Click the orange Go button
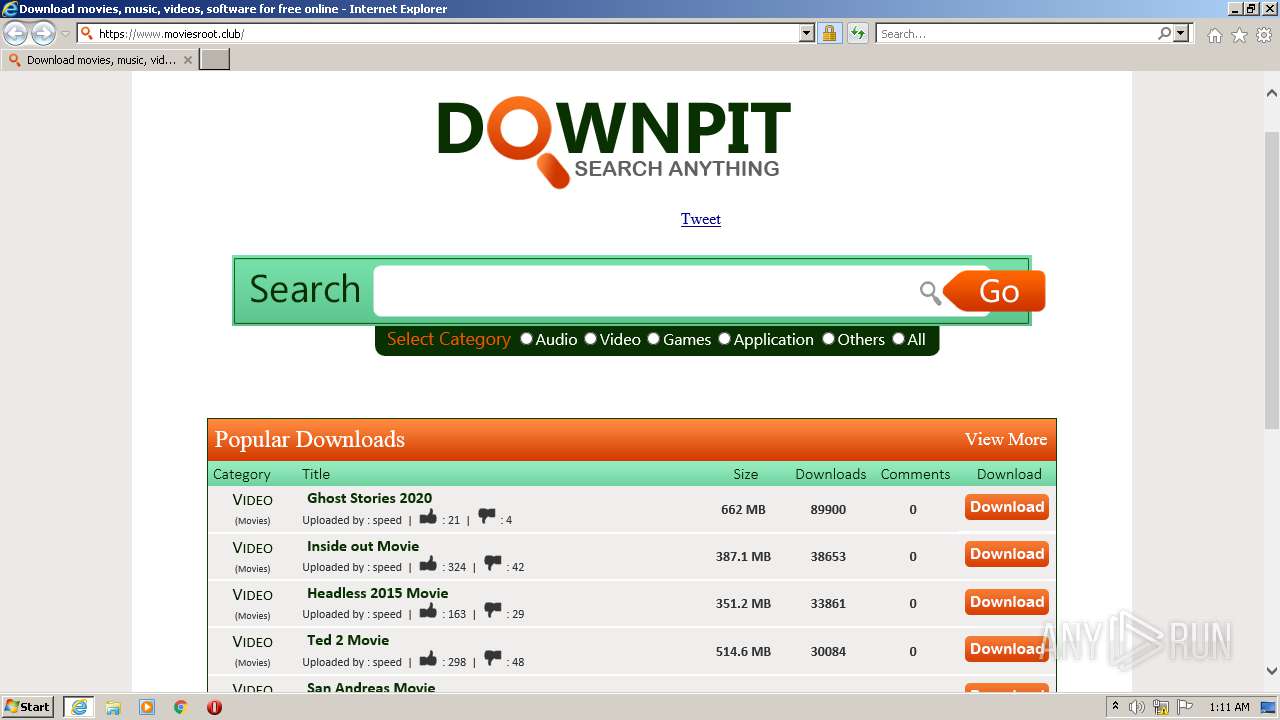 click(996, 291)
